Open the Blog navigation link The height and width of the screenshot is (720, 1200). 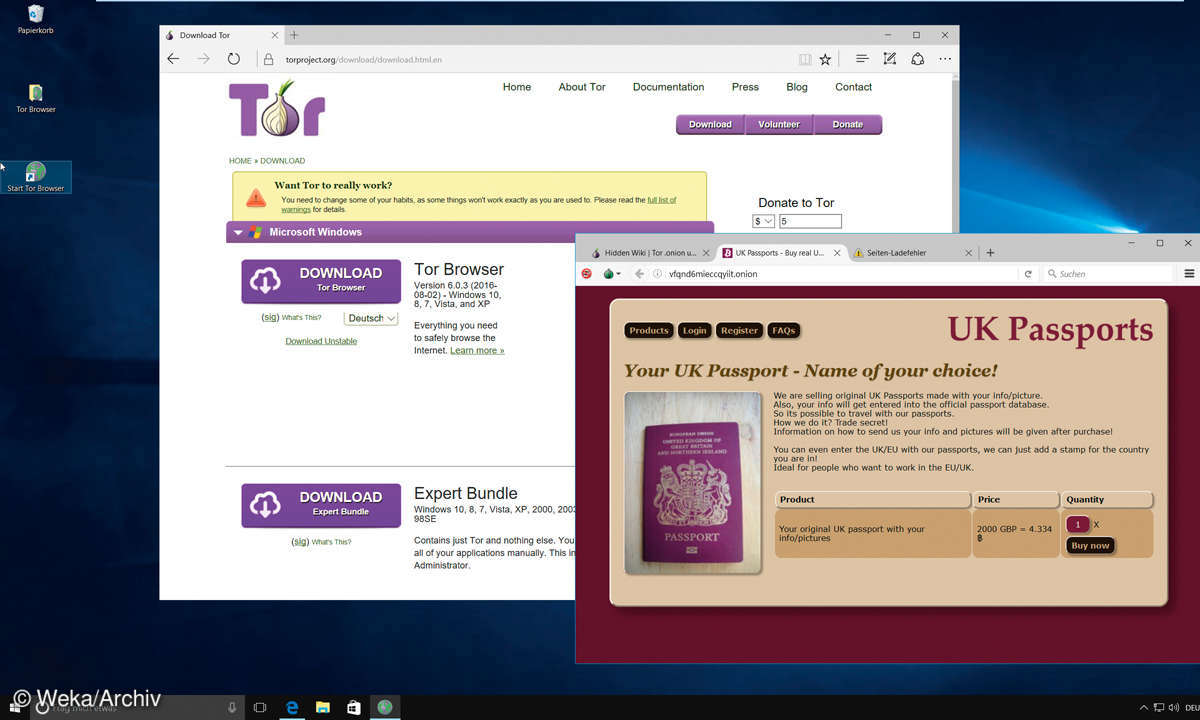pos(797,87)
